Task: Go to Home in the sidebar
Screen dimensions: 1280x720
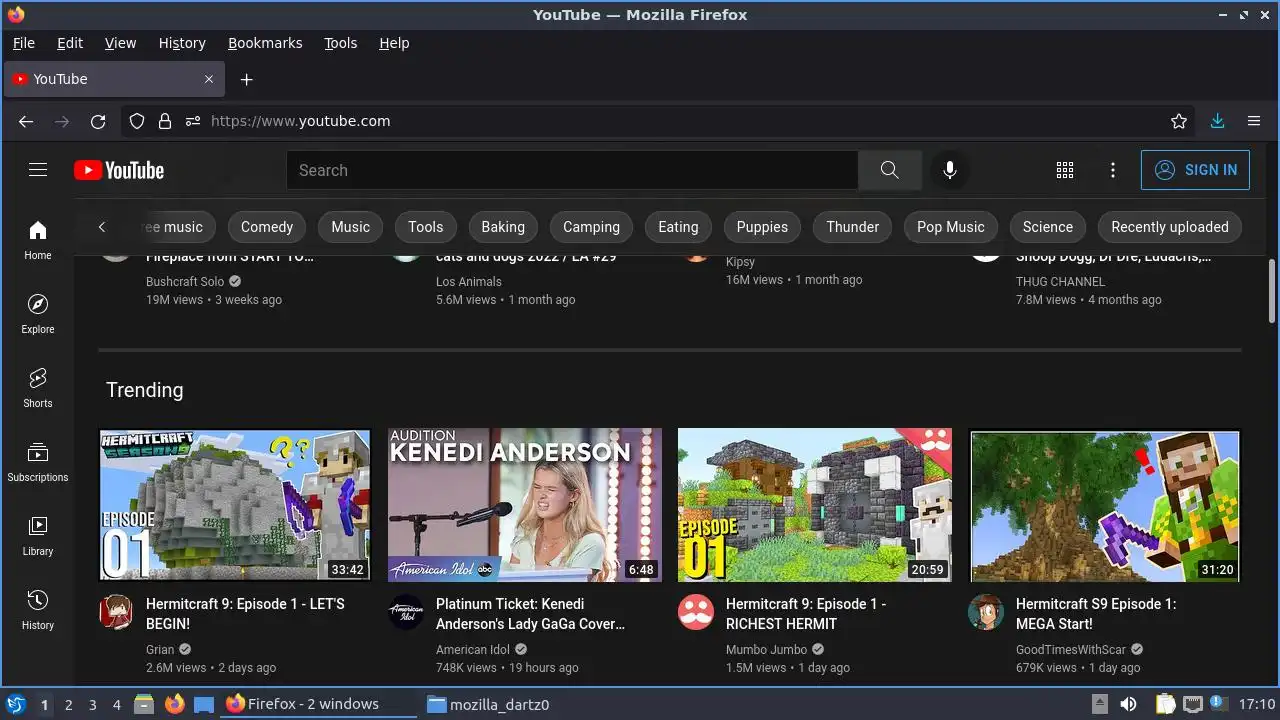Action: click(38, 240)
